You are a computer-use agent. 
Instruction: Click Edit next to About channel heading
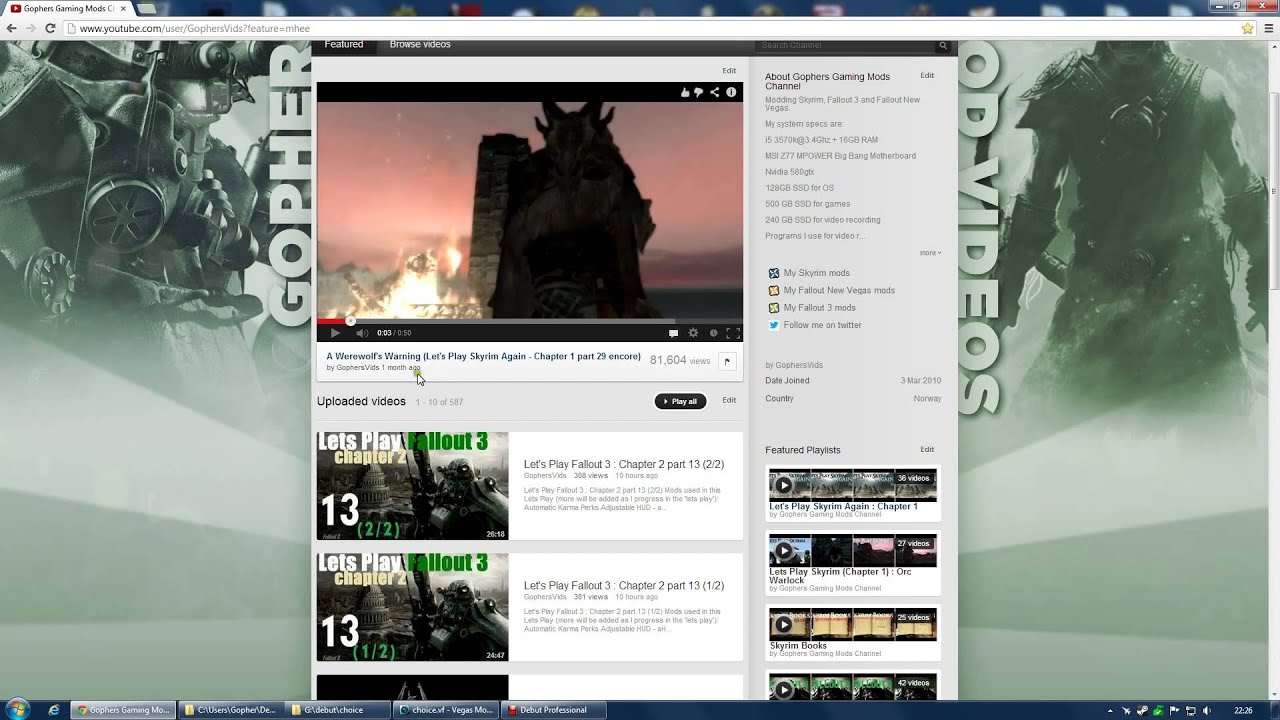pos(927,75)
